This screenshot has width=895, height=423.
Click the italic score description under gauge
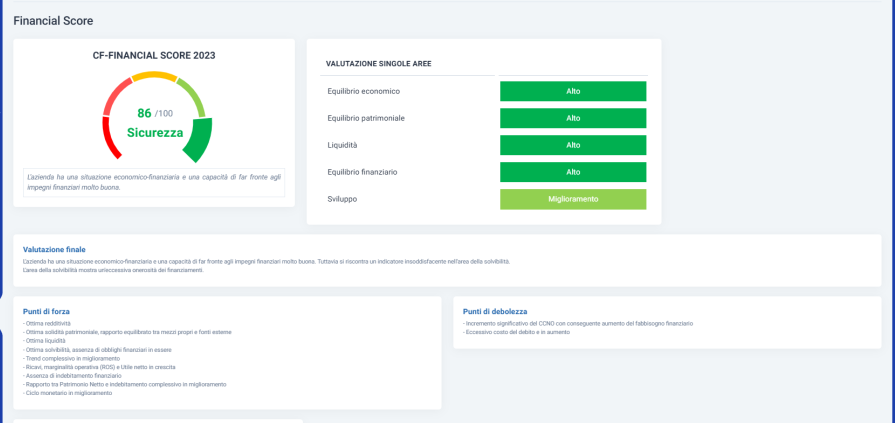coord(154,182)
